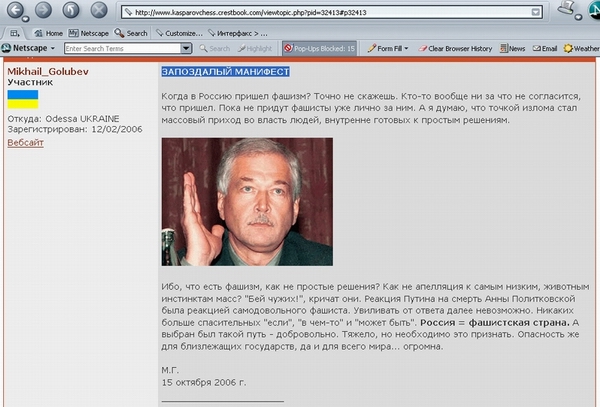Open the Form Fill dropdown
Screen dimensions: 600x407
386,48
